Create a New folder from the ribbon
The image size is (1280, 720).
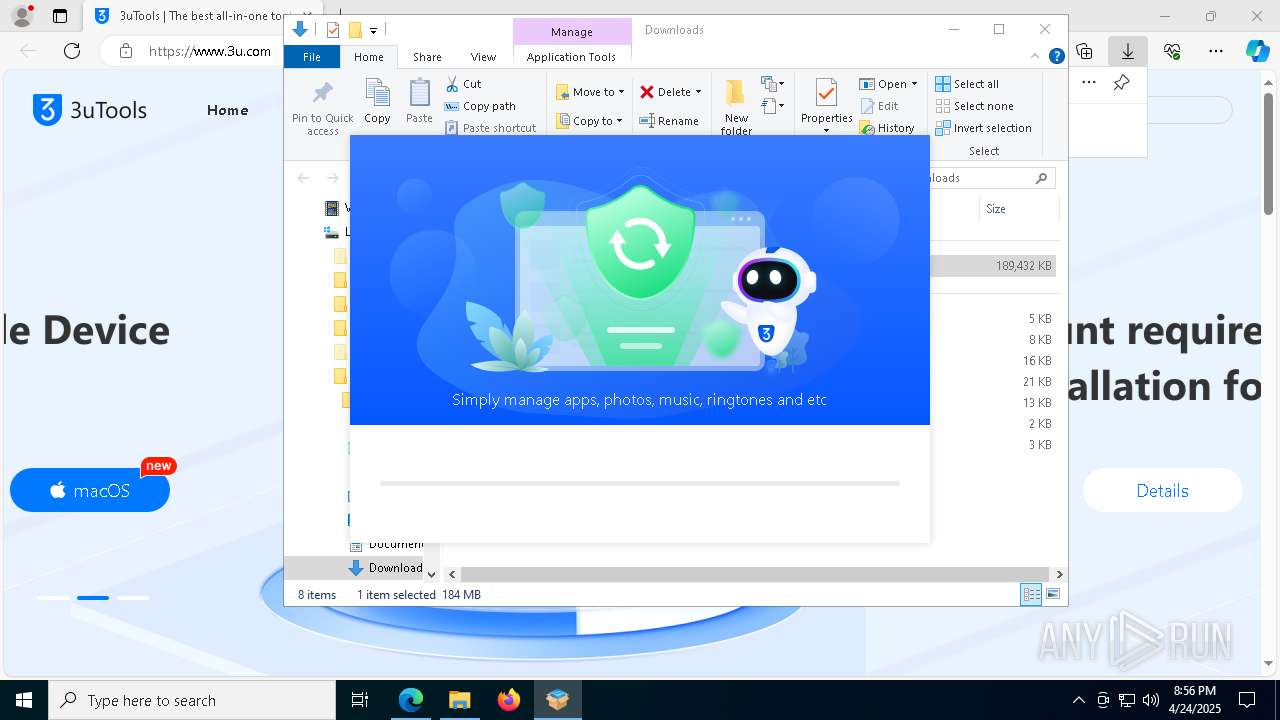coord(736,106)
